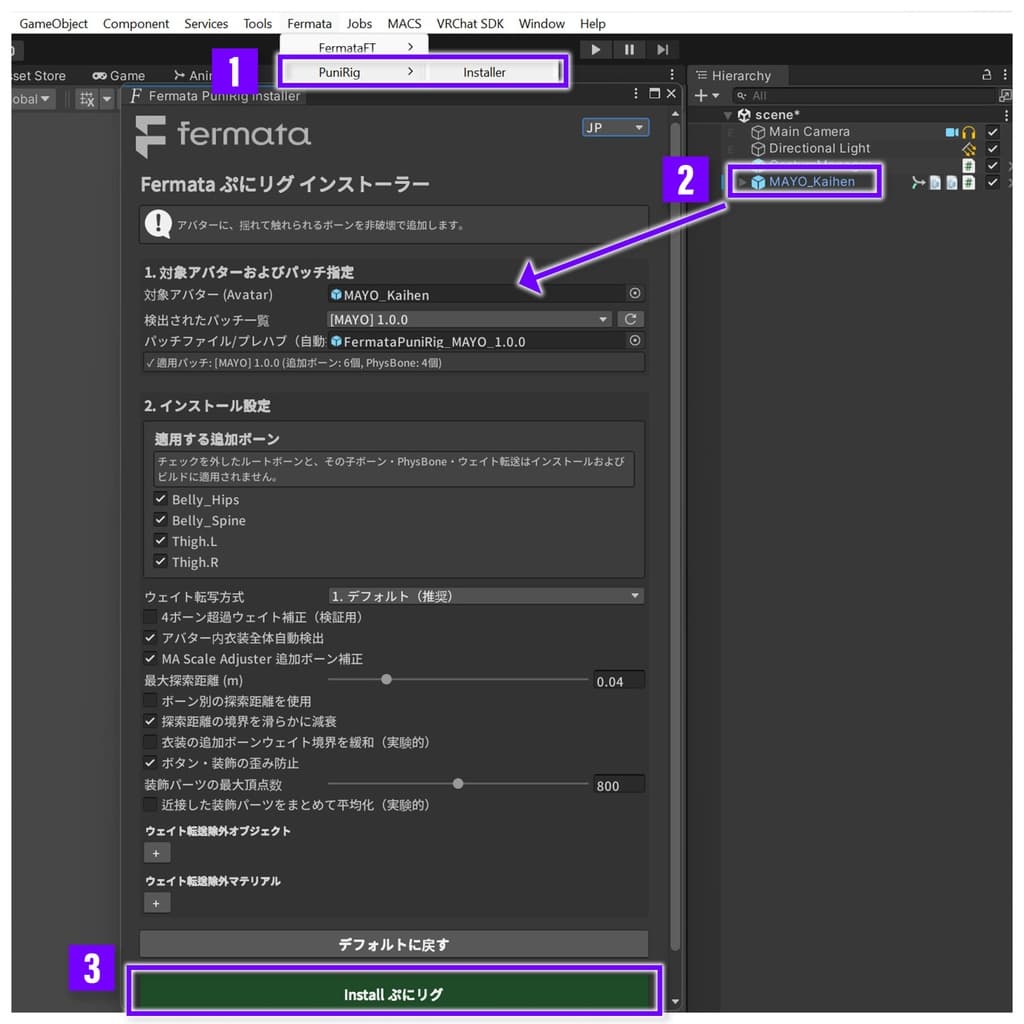Viewport: 1024px width, 1024px height.
Task: Click the camera component icon on Main Camera row
Action: (x=951, y=133)
